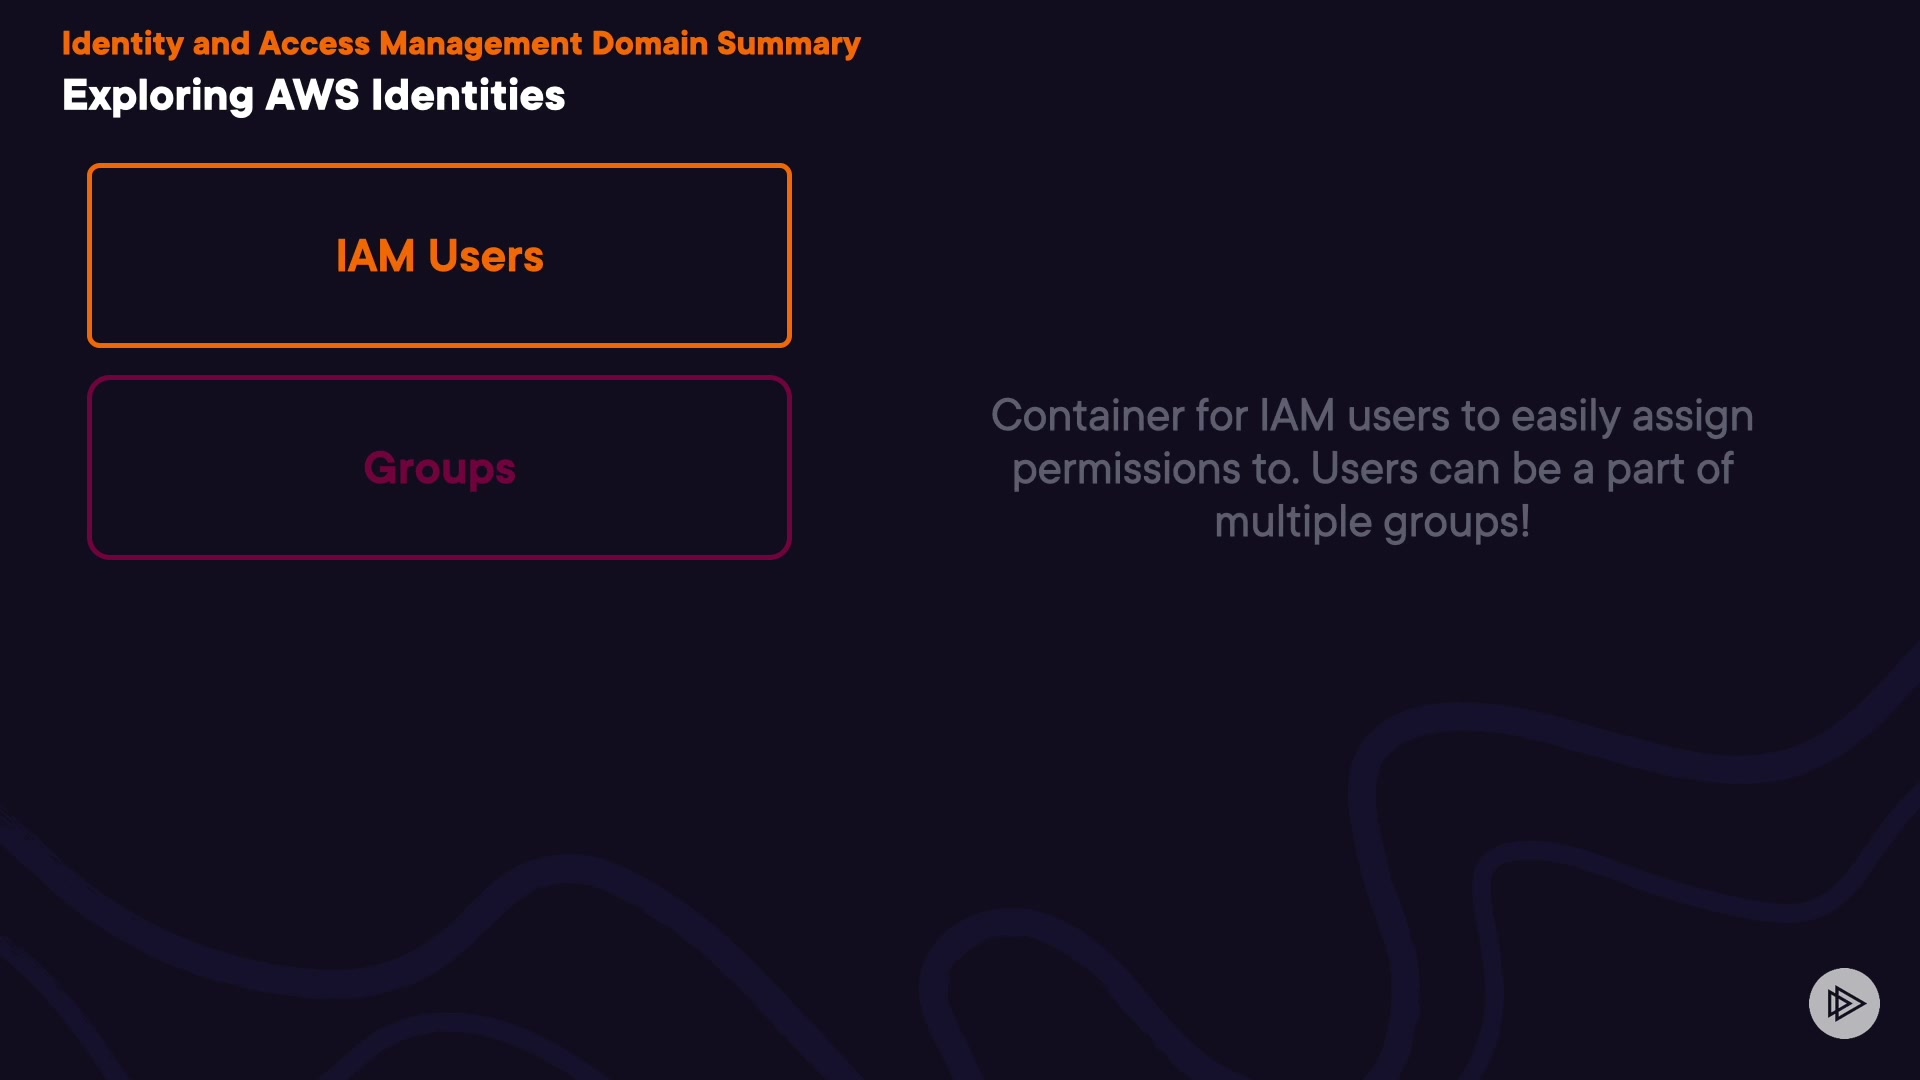The height and width of the screenshot is (1080, 1920).
Task: Click the word Users inside the orange box
Action: [x=486, y=257]
